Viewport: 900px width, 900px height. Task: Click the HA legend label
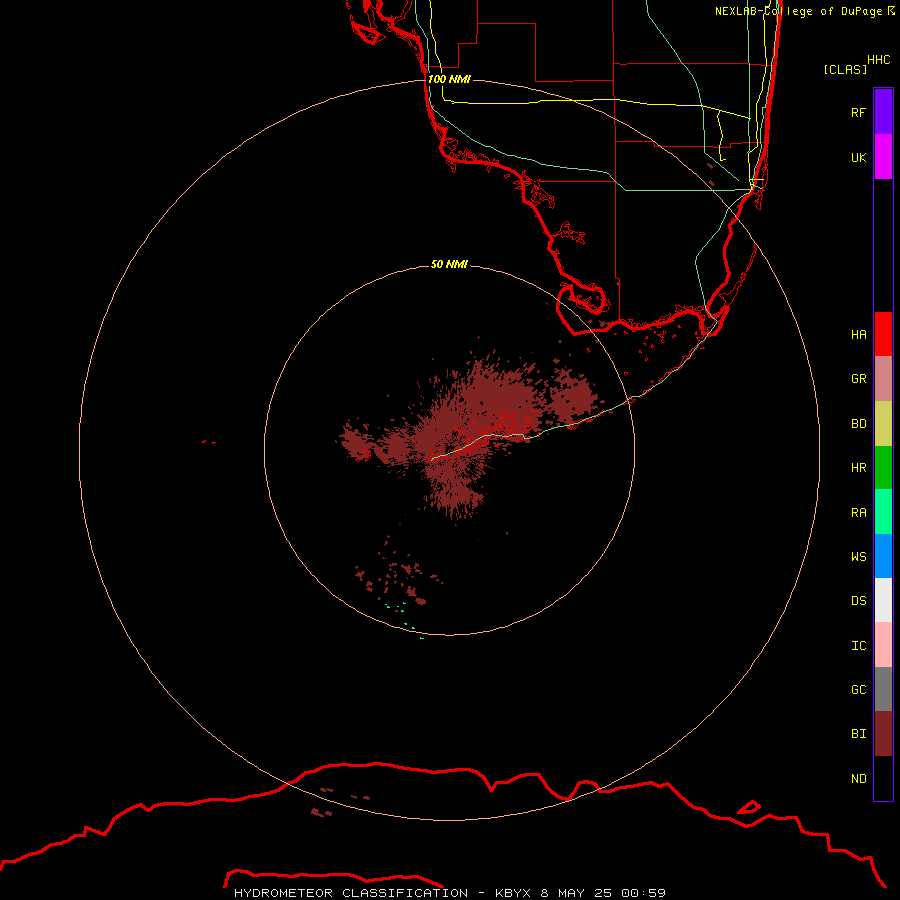click(859, 334)
